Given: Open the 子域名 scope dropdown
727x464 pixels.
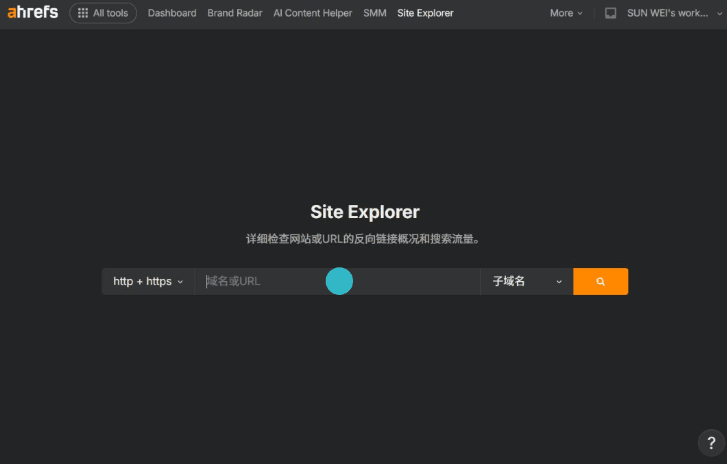Looking at the screenshot, I should [527, 282].
